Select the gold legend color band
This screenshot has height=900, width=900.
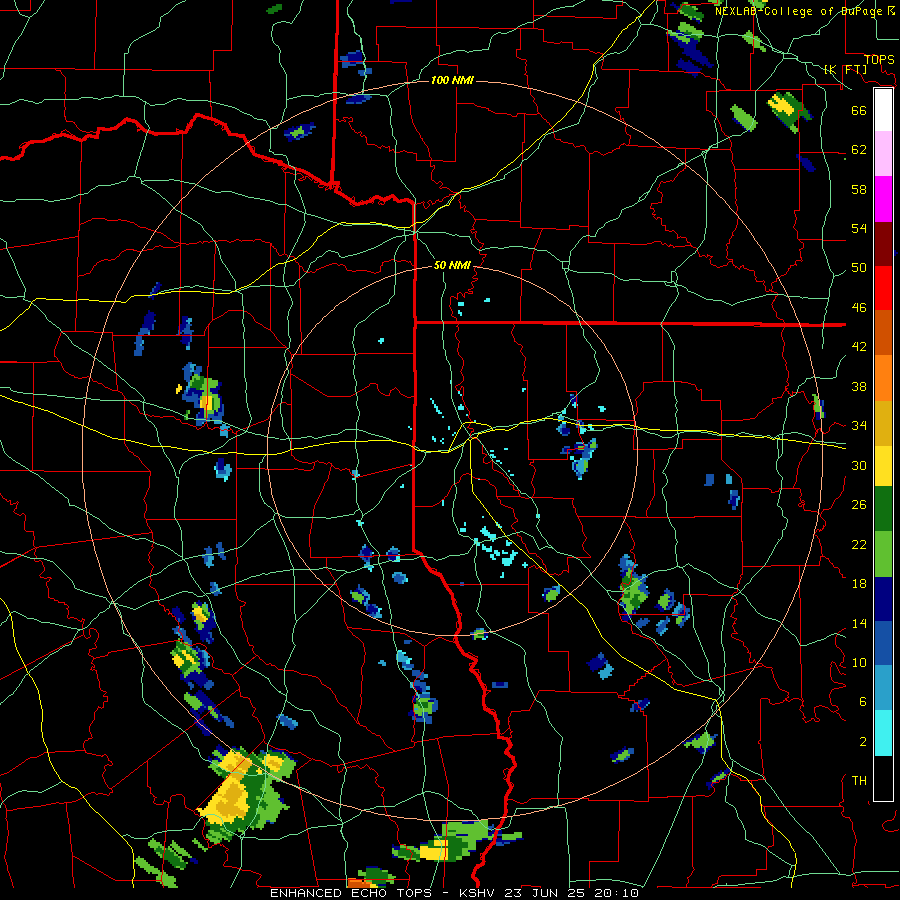pos(883,423)
